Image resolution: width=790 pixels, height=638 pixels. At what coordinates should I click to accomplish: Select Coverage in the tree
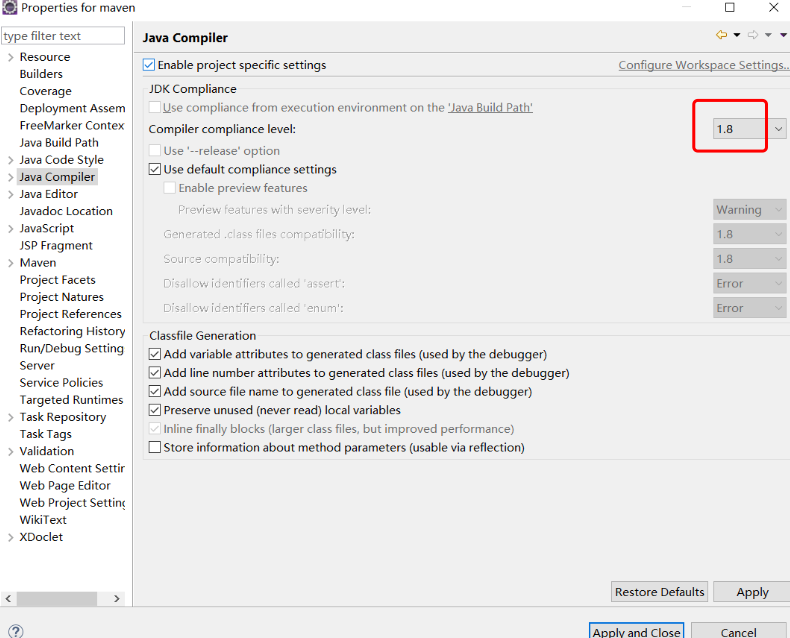[46, 91]
